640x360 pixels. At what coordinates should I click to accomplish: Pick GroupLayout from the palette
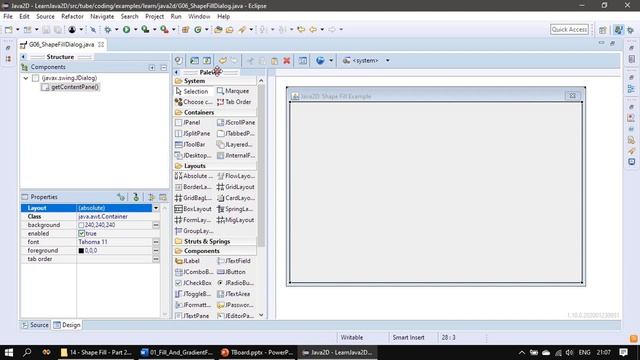pos(194,231)
